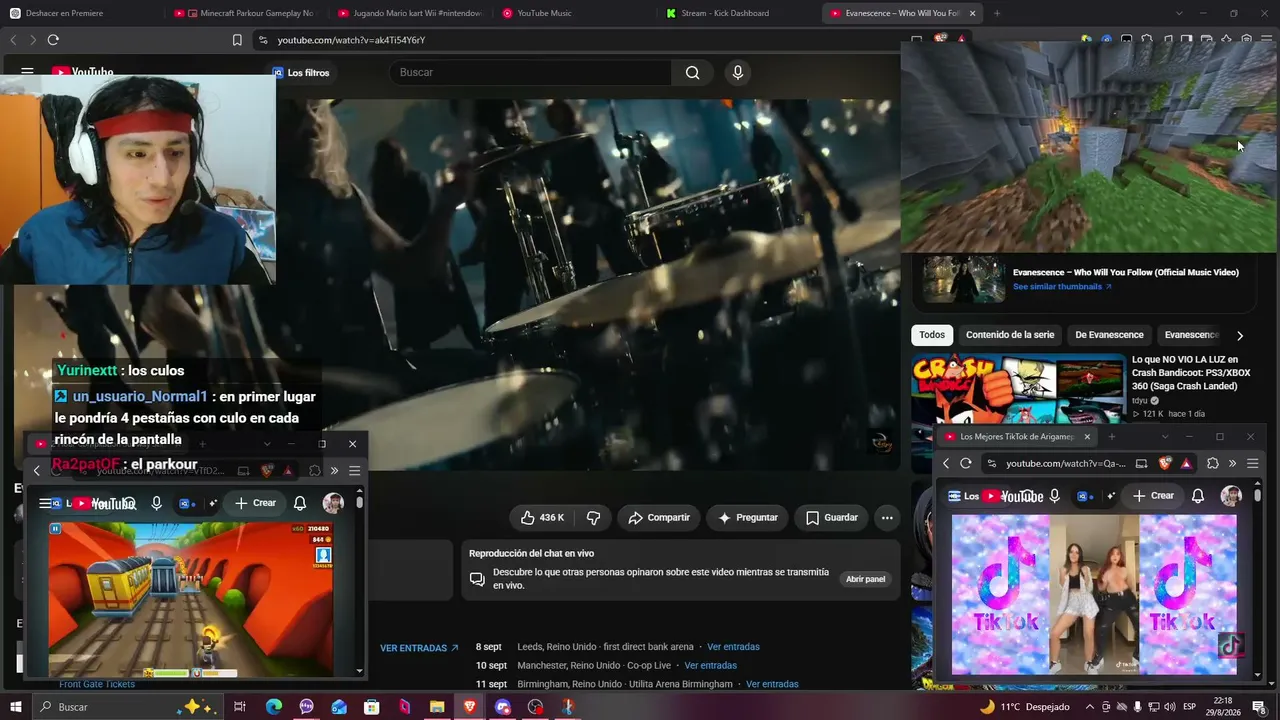Like the video with 436 K likes
1280x720 pixels.
(x=541, y=518)
